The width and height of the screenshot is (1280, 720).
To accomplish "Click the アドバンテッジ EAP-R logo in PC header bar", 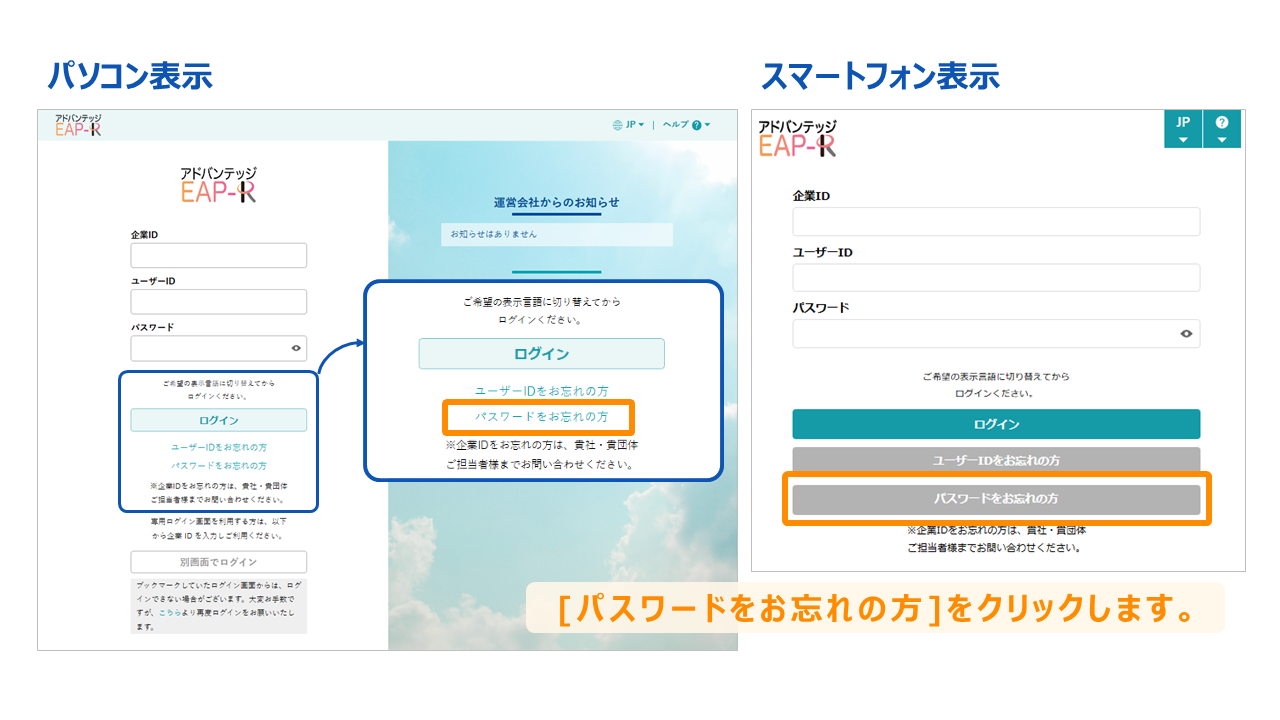I will tap(78, 125).
